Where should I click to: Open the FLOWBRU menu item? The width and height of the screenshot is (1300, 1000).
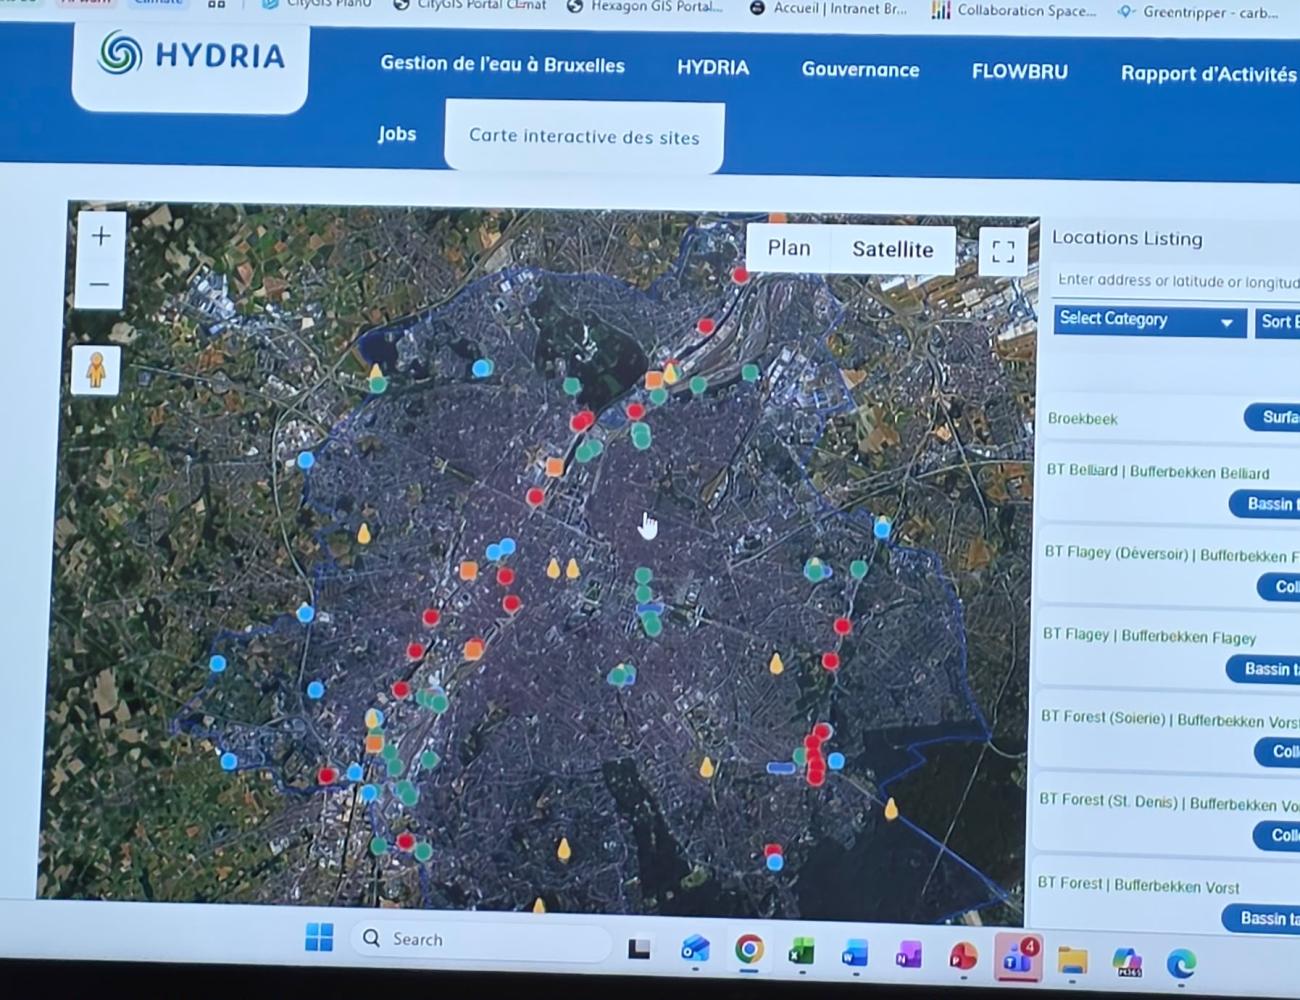[x=1020, y=71]
